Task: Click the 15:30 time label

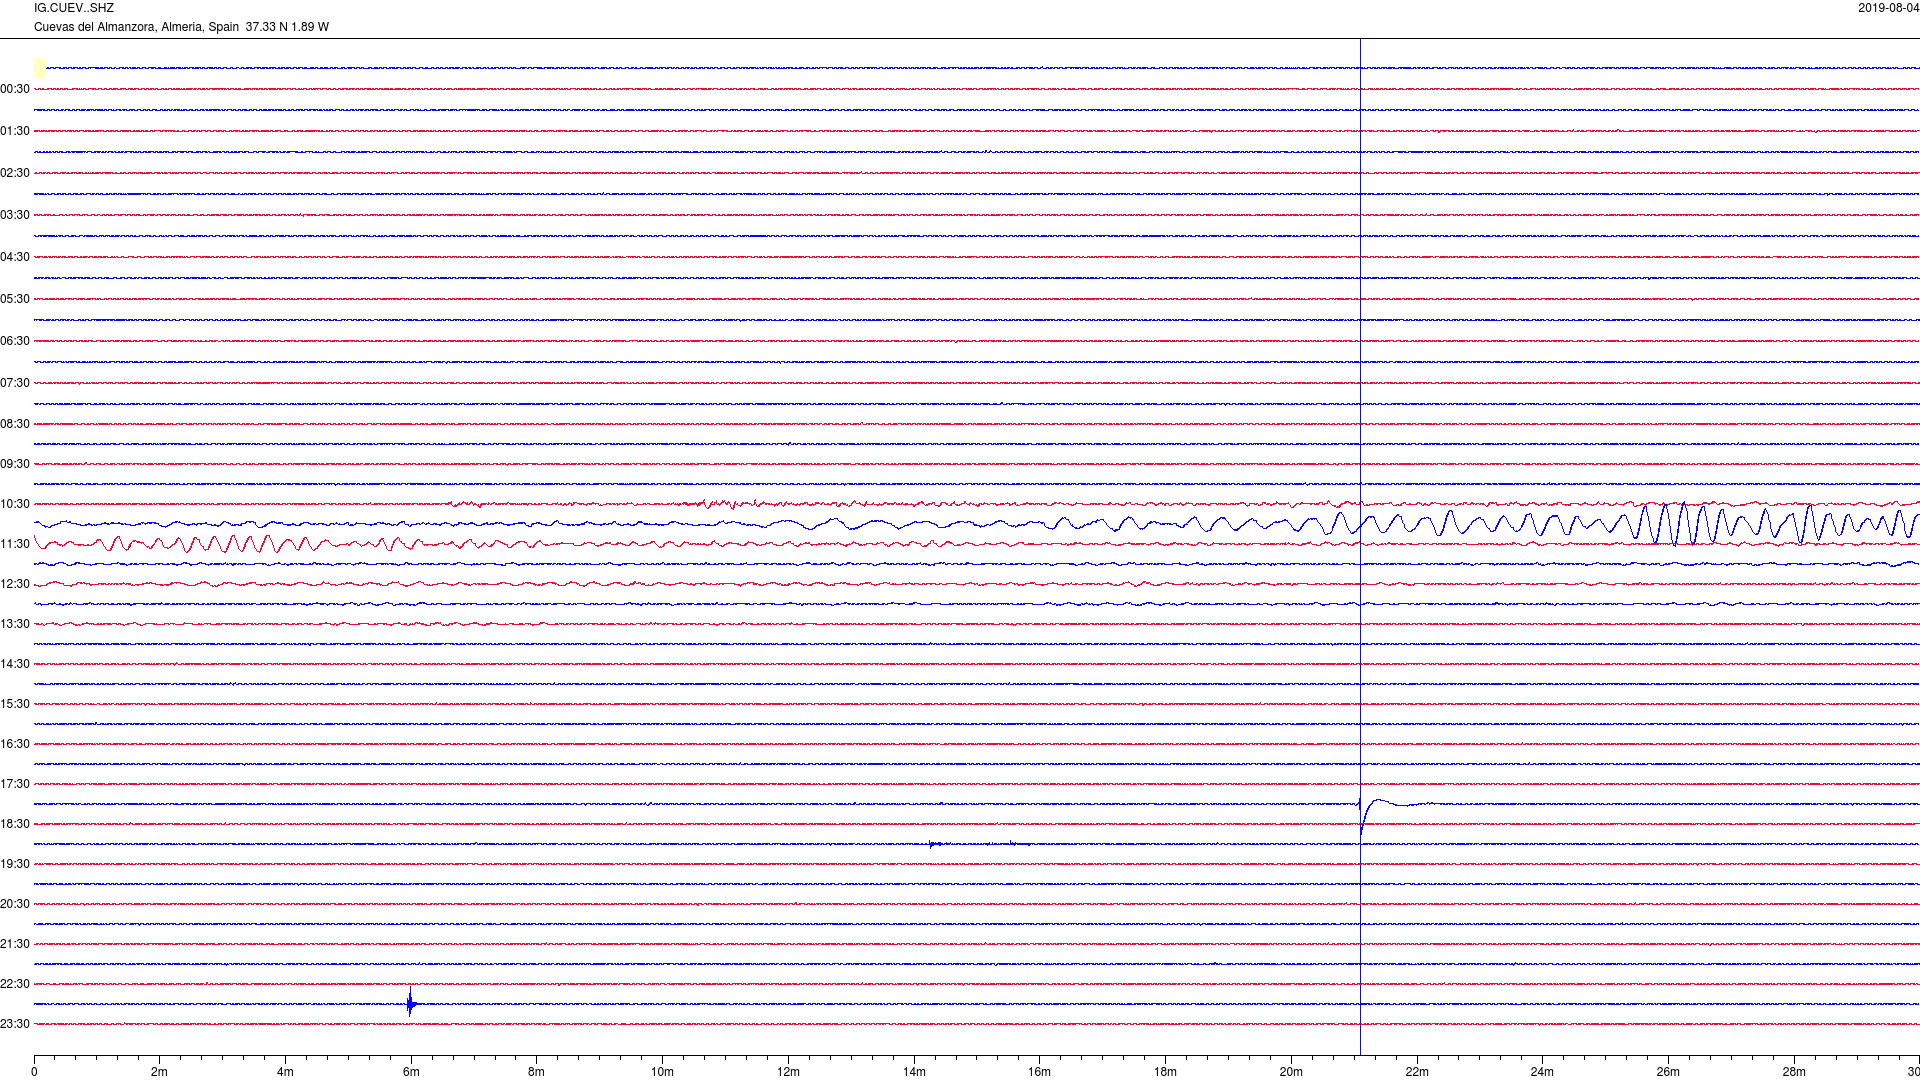Action: 15,704
